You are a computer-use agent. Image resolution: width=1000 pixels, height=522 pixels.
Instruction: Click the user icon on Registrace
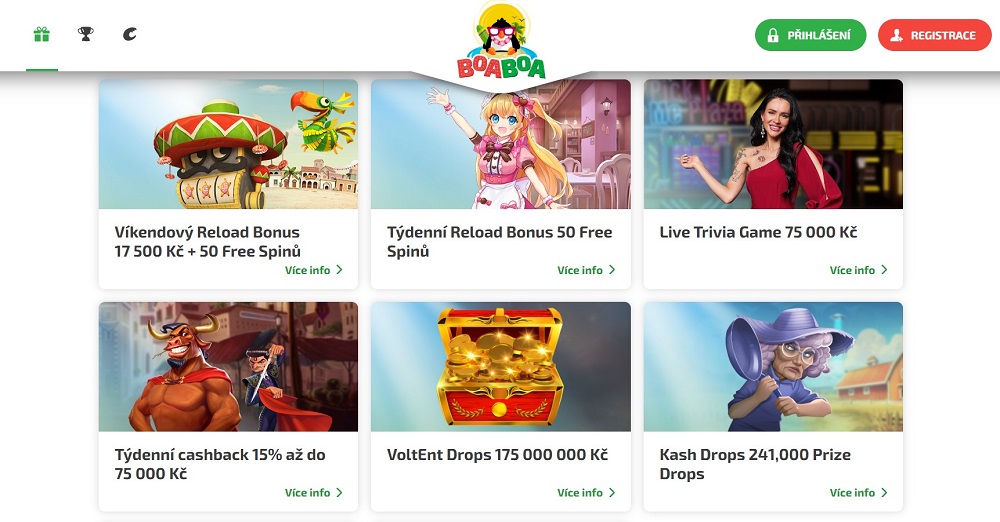(897, 36)
